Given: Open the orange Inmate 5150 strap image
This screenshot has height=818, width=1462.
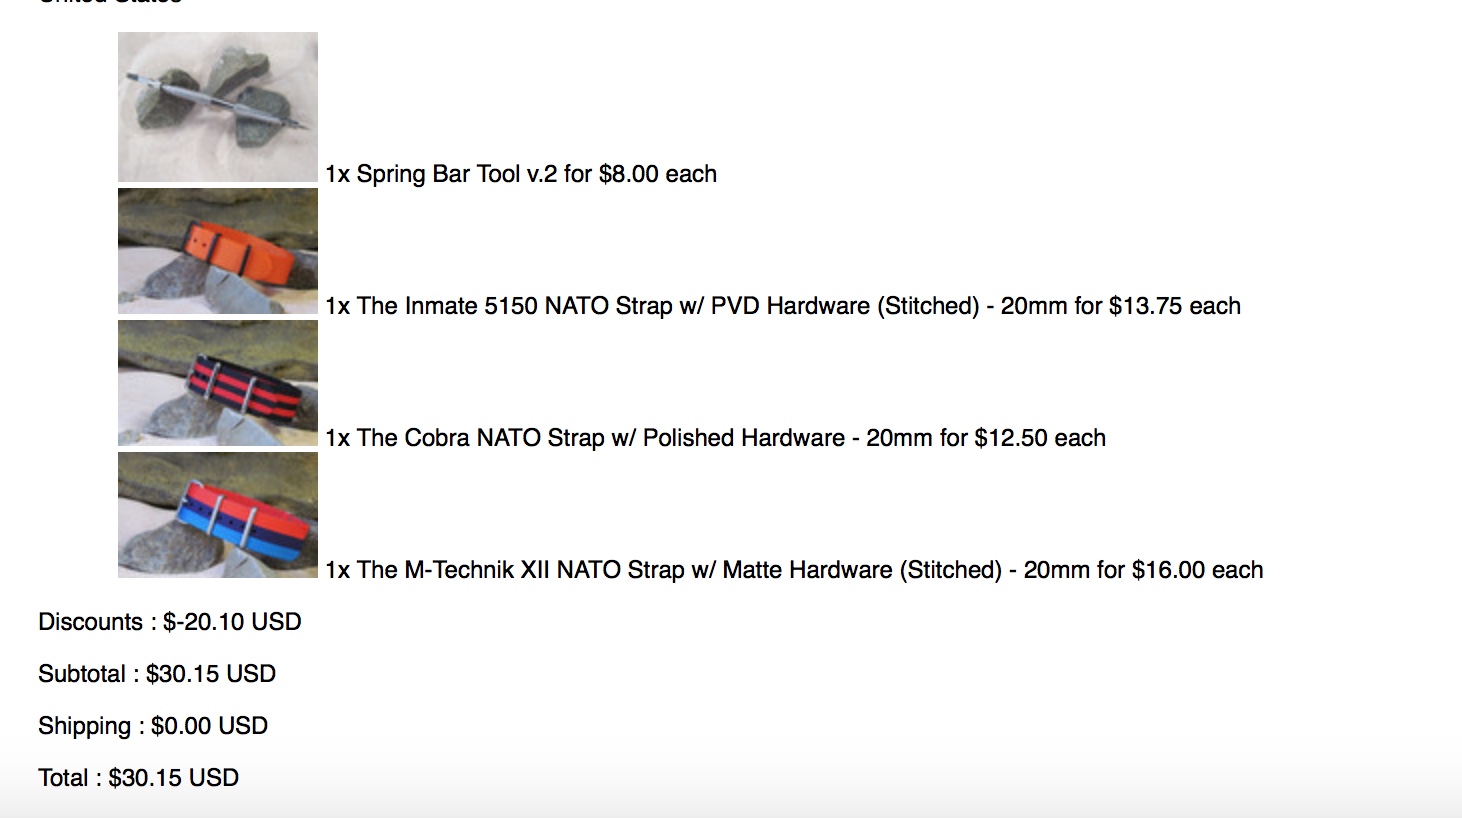Looking at the screenshot, I should click(x=218, y=251).
